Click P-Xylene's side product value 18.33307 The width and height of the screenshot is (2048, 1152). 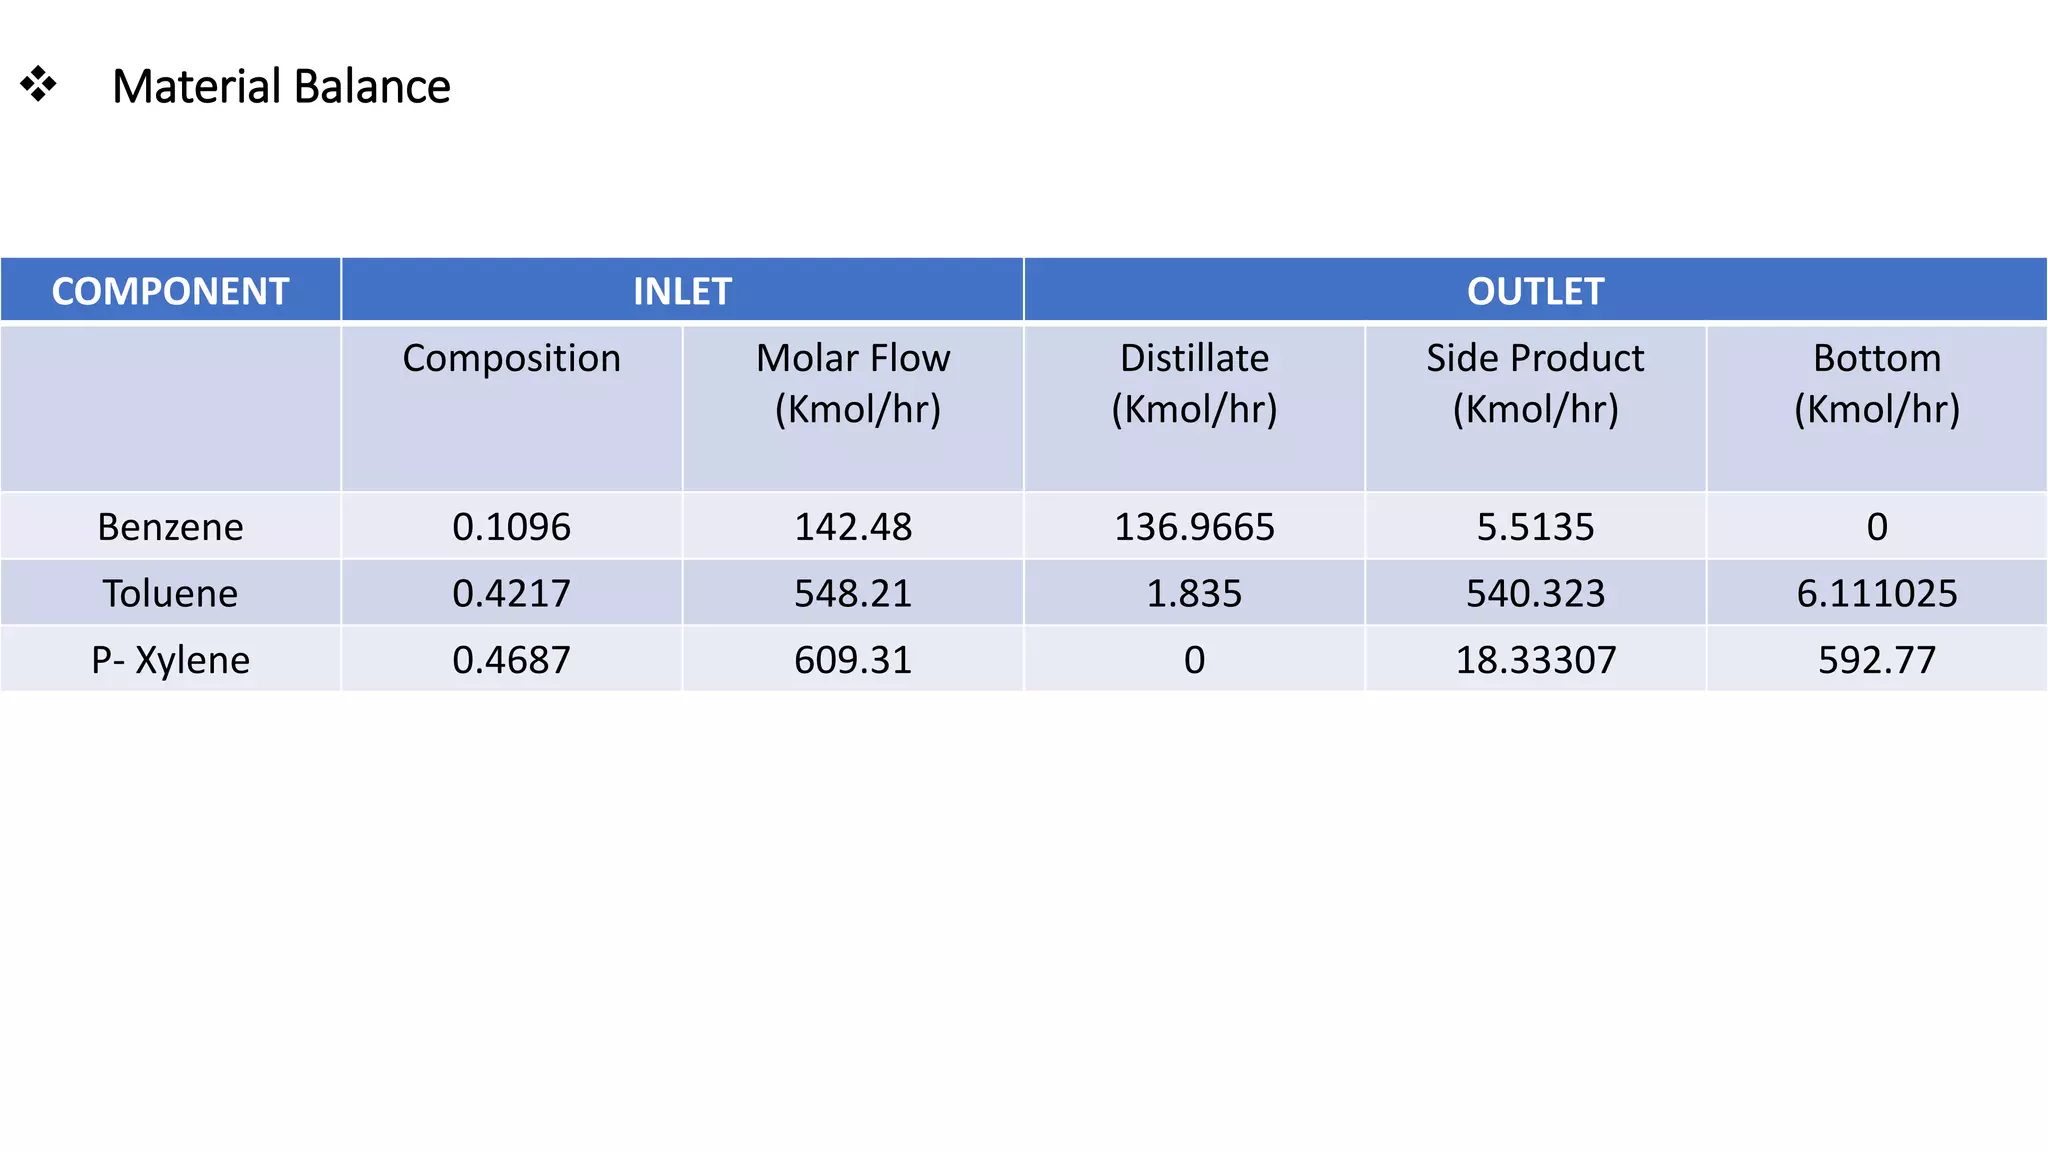(x=1535, y=660)
